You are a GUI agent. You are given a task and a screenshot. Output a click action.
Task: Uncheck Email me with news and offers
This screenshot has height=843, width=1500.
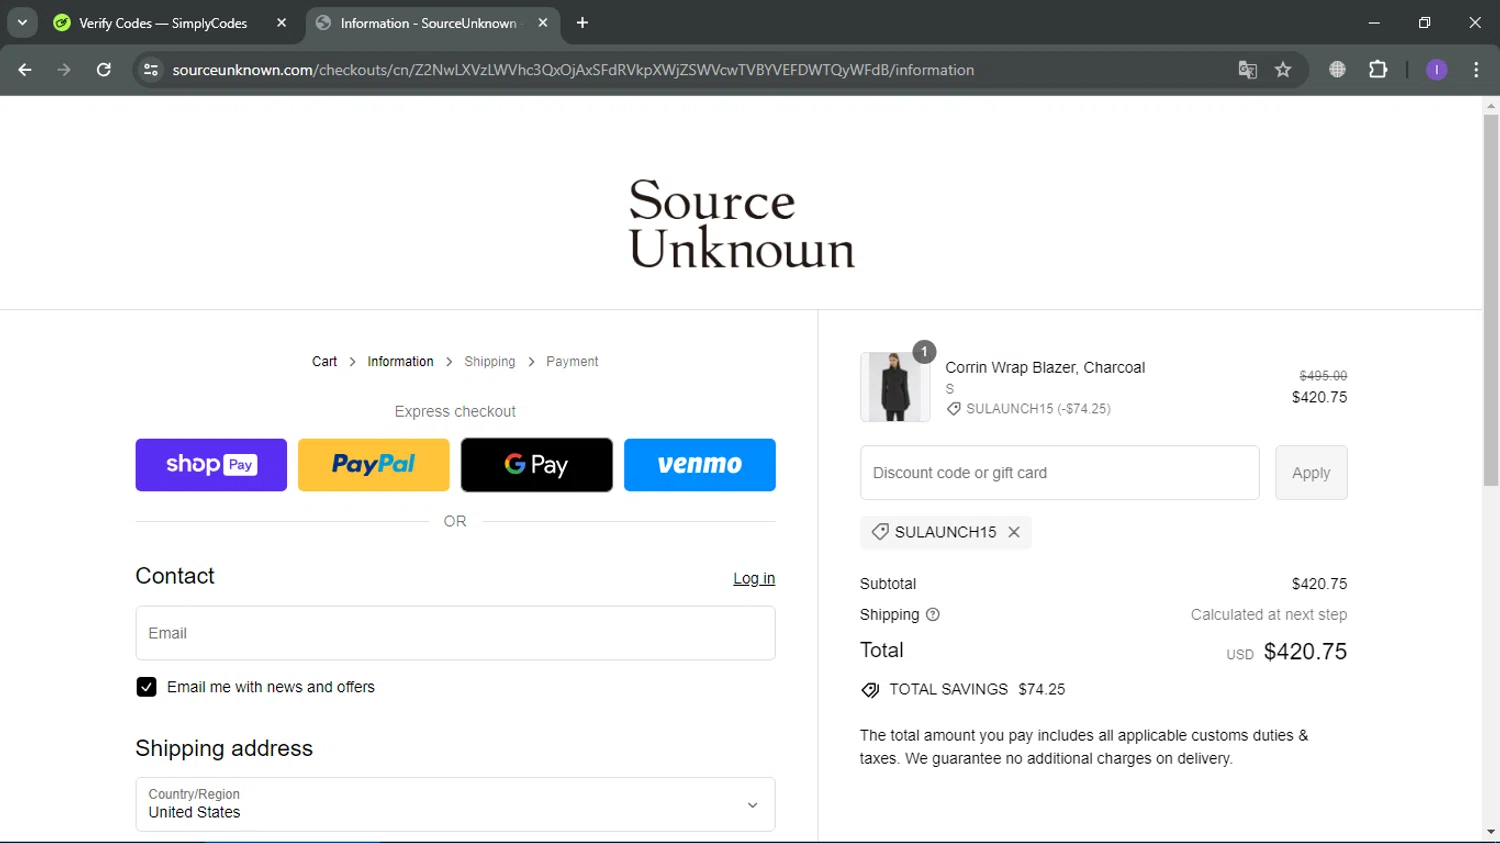click(146, 687)
